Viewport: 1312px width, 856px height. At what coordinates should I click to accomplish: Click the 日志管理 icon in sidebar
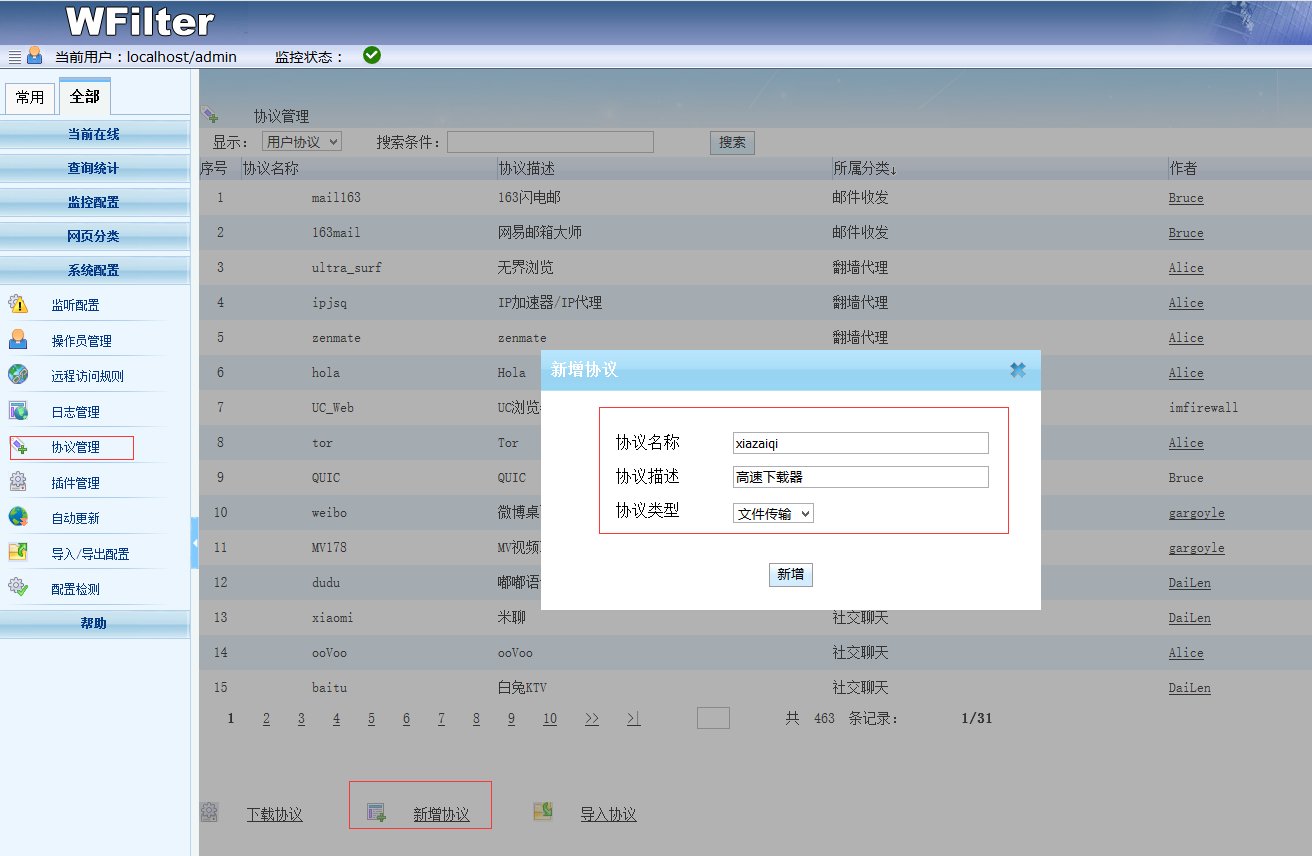[x=18, y=411]
